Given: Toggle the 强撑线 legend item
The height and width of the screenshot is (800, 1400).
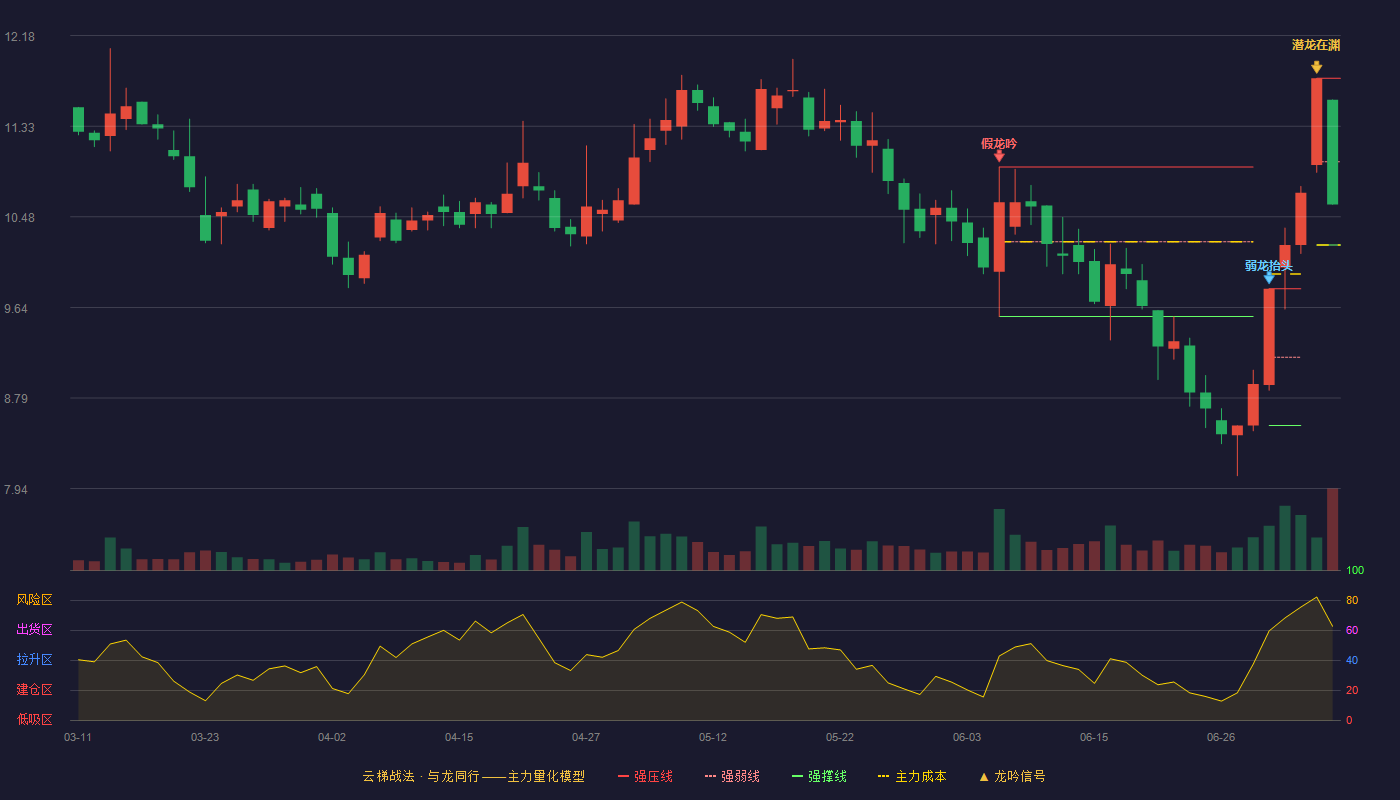Looking at the screenshot, I should click(819, 777).
